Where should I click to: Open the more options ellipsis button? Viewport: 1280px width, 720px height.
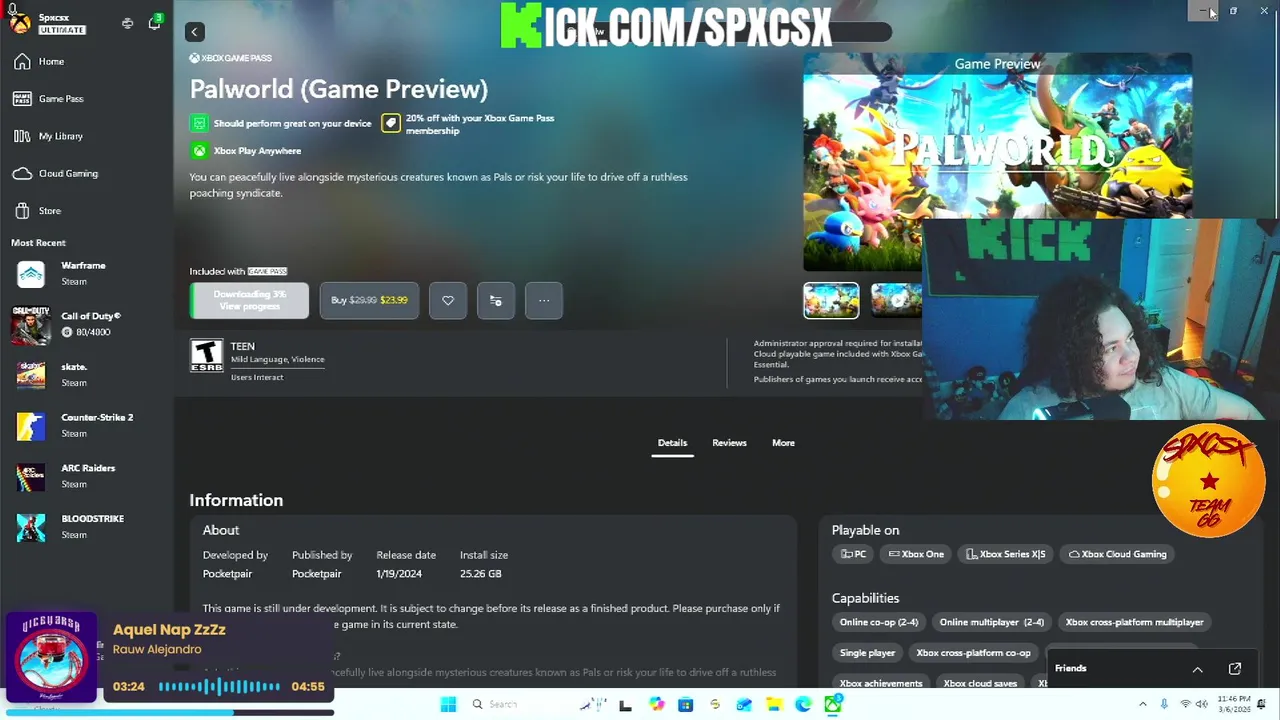pyautogui.click(x=544, y=300)
